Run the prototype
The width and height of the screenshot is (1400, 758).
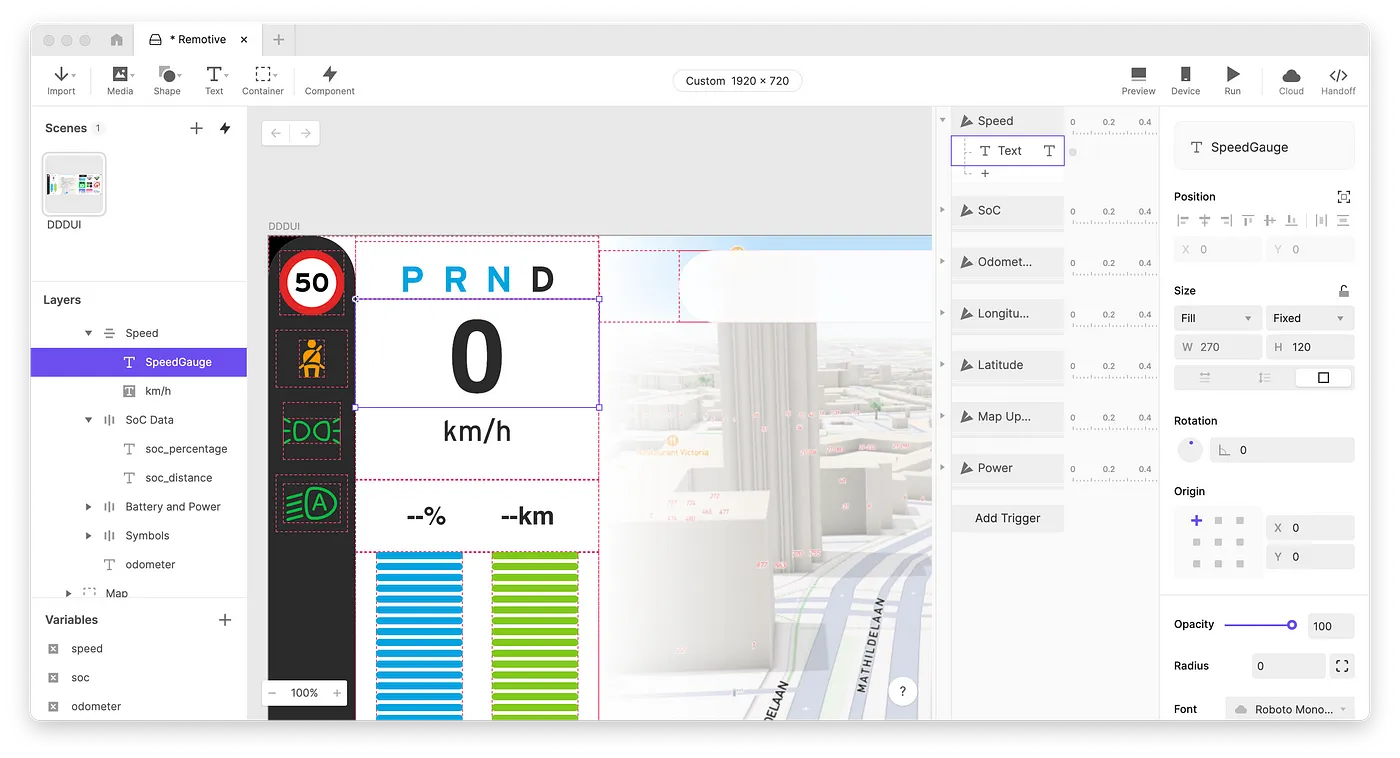(1233, 80)
